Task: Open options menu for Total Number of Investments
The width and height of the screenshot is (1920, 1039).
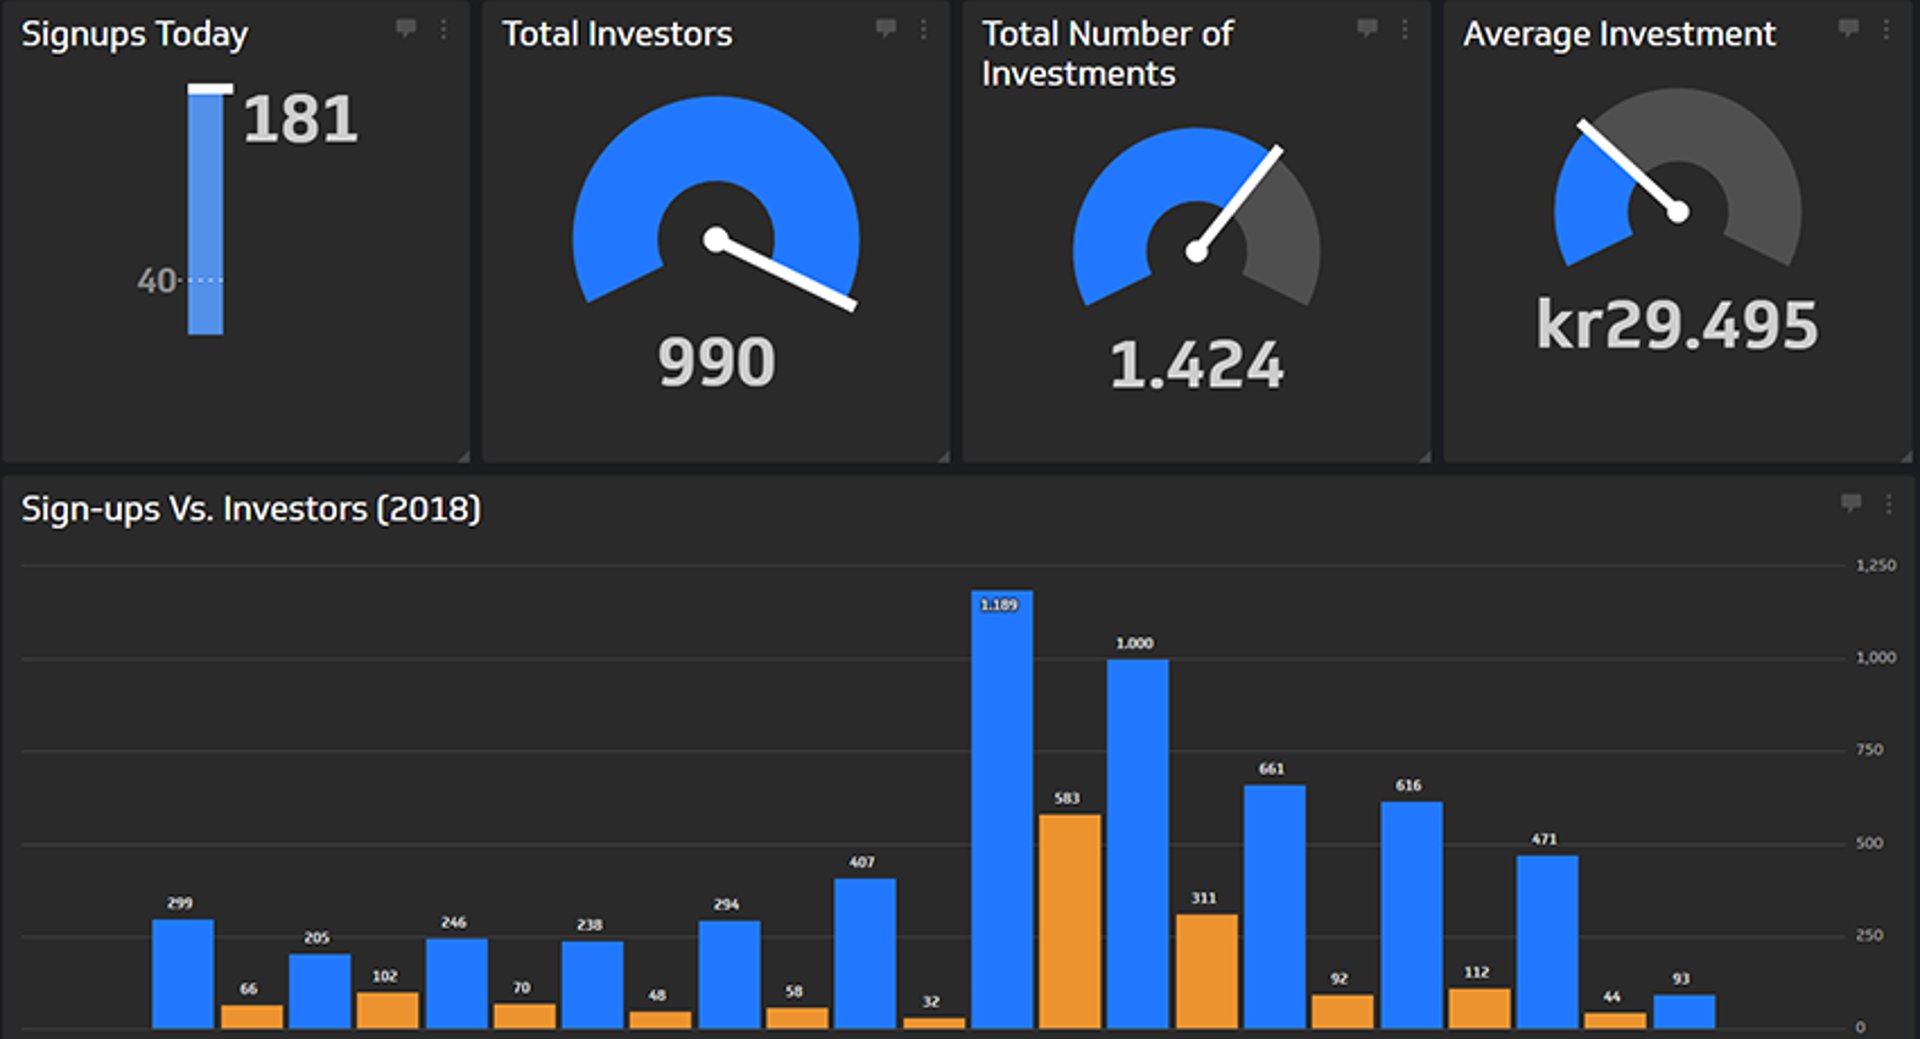Action: pos(1404,30)
